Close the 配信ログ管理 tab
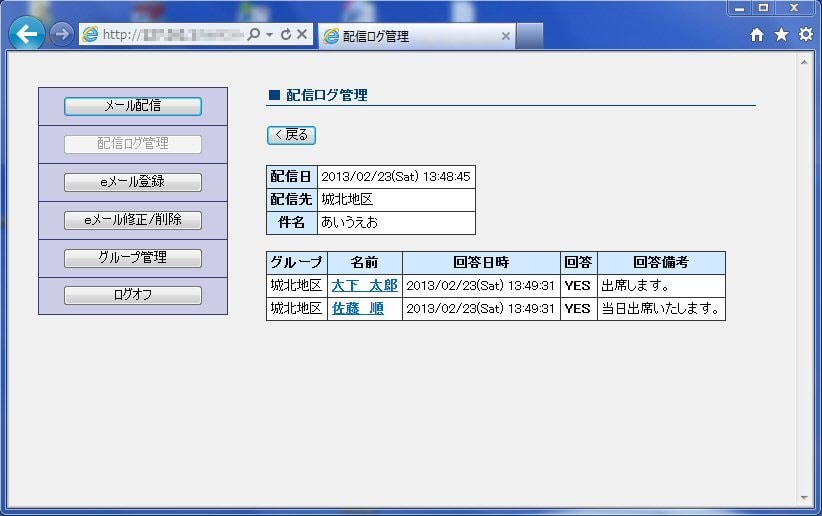822x516 pixels. pos(505,36)
